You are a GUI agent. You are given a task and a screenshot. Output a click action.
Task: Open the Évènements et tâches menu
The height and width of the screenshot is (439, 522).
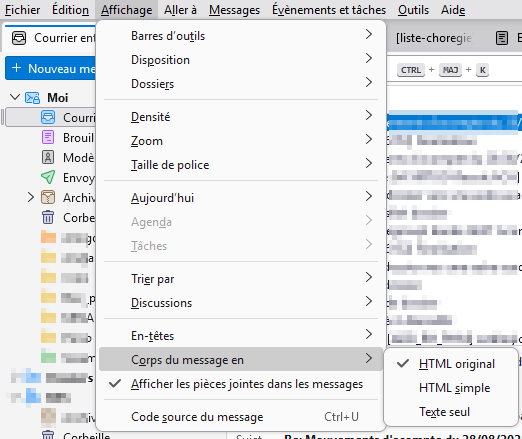329,10
